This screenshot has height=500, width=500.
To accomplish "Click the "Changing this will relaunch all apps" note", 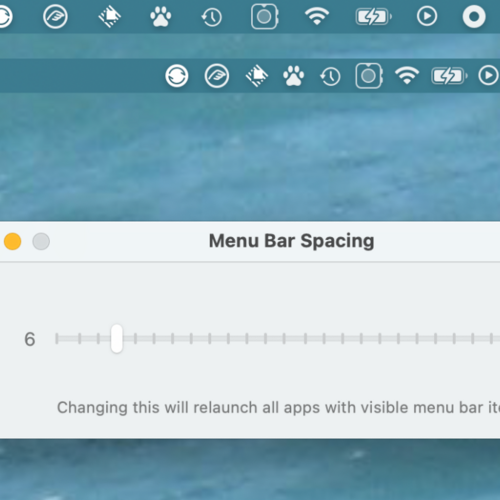I will click(278, 408).
